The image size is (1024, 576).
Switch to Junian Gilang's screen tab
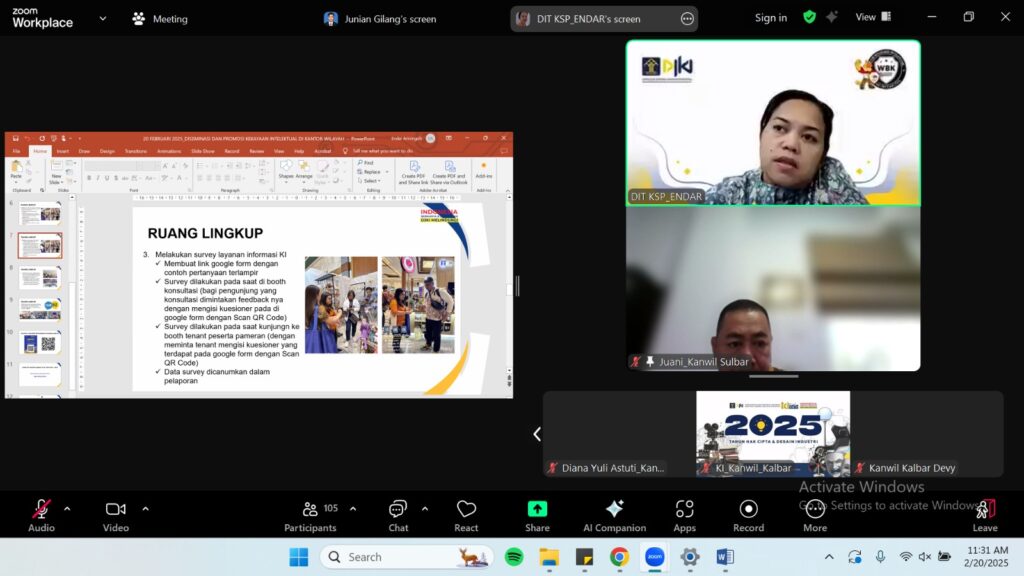coord(380,19)
